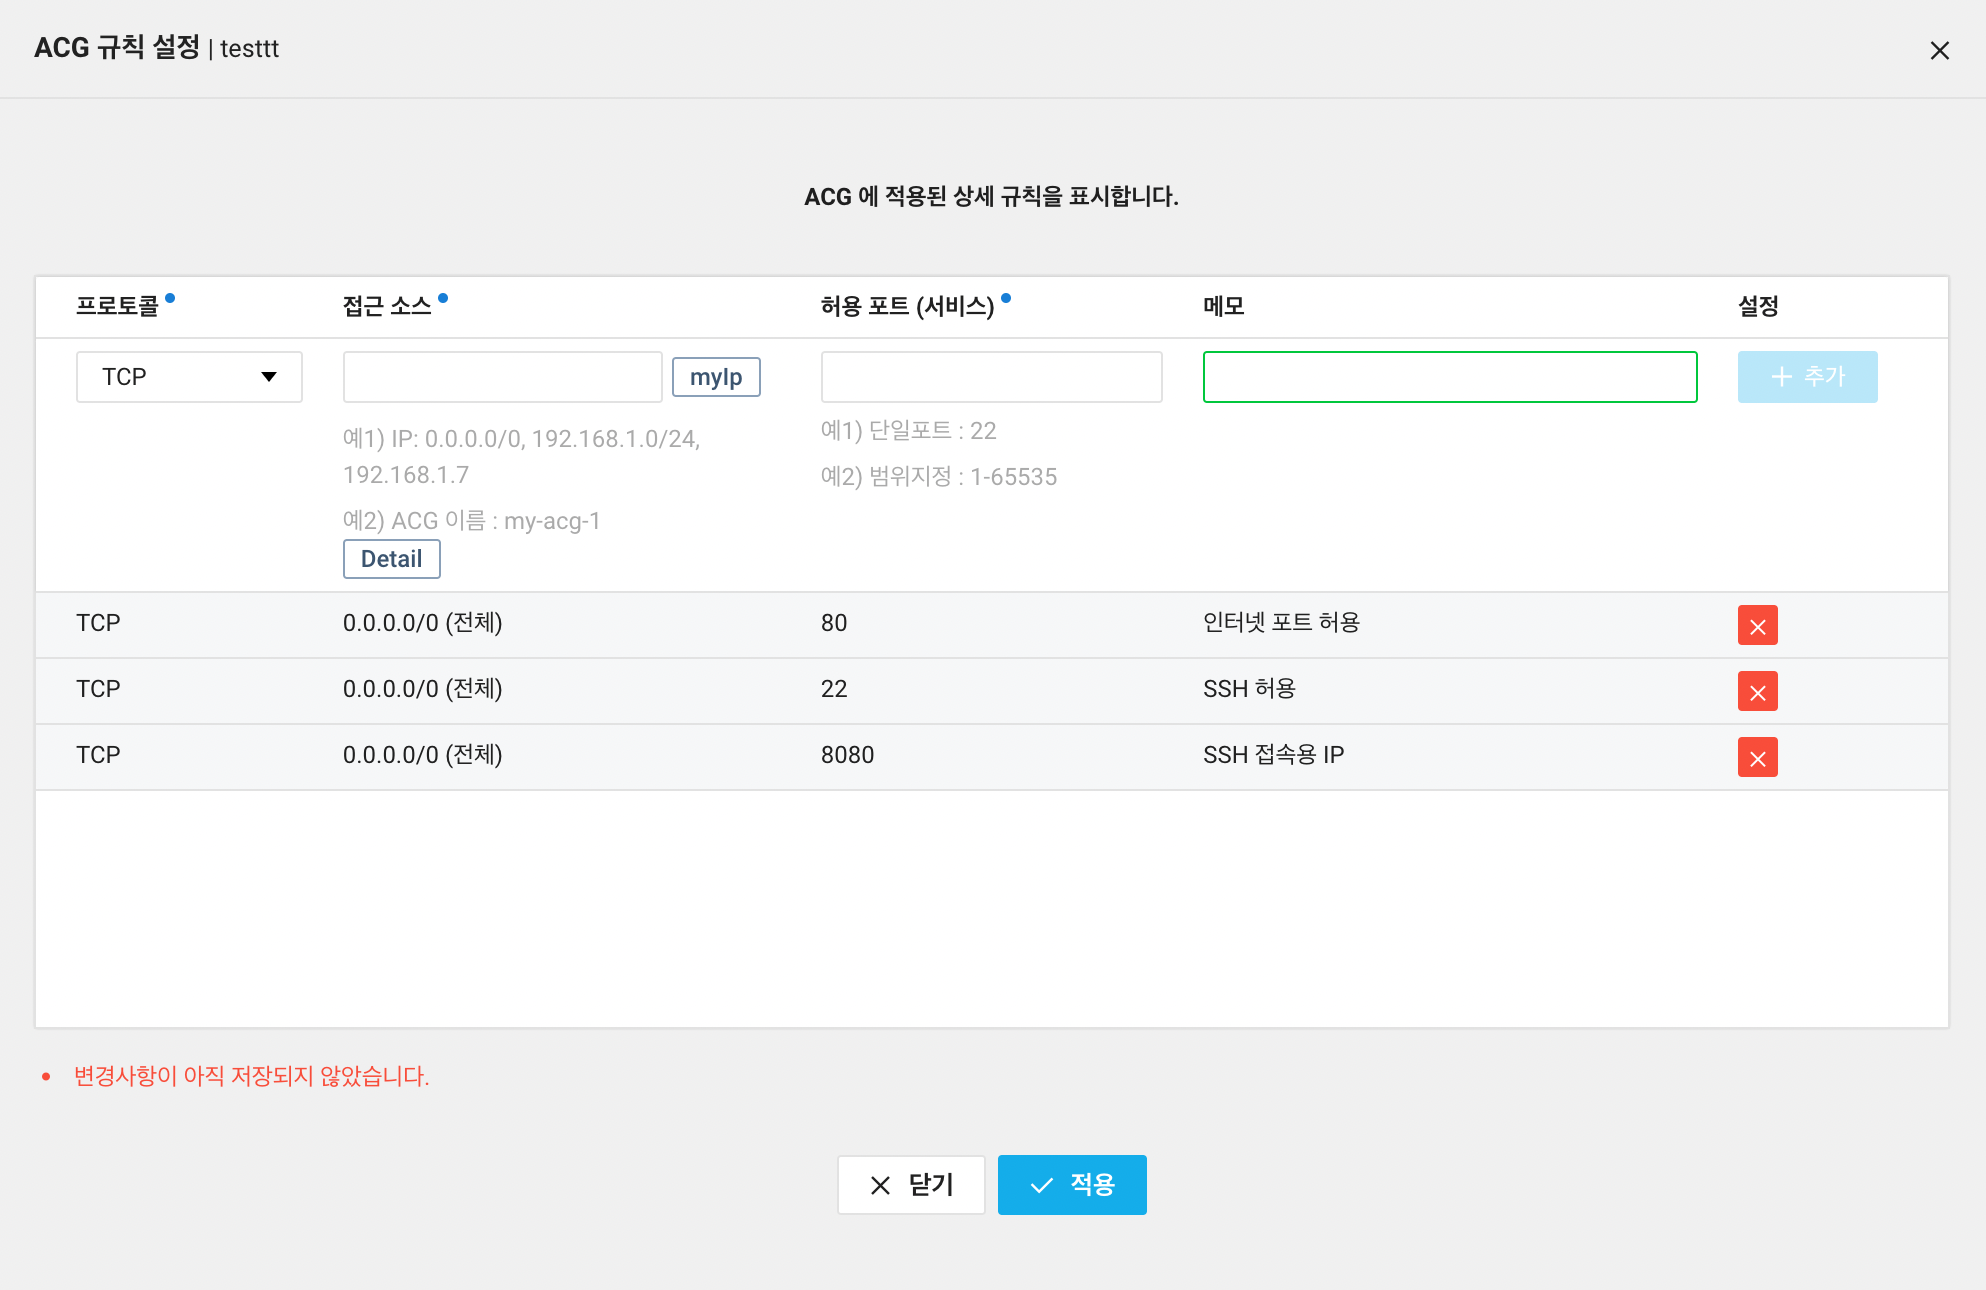The width and height of the screenshot is (1986, 1290).
Task: Click the 적용 apply button
Action: point(1072,1185)
